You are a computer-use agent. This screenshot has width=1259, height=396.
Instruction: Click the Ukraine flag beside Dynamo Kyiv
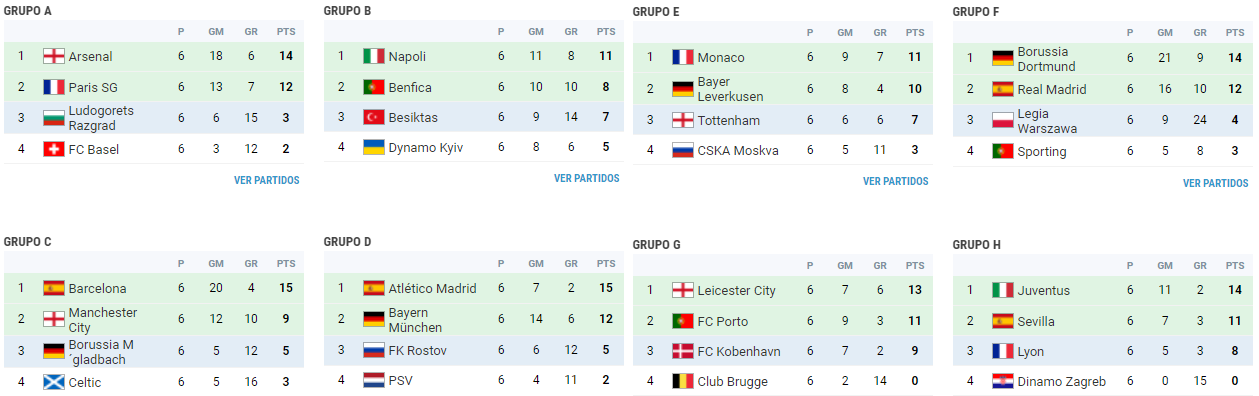coord(373,147)
